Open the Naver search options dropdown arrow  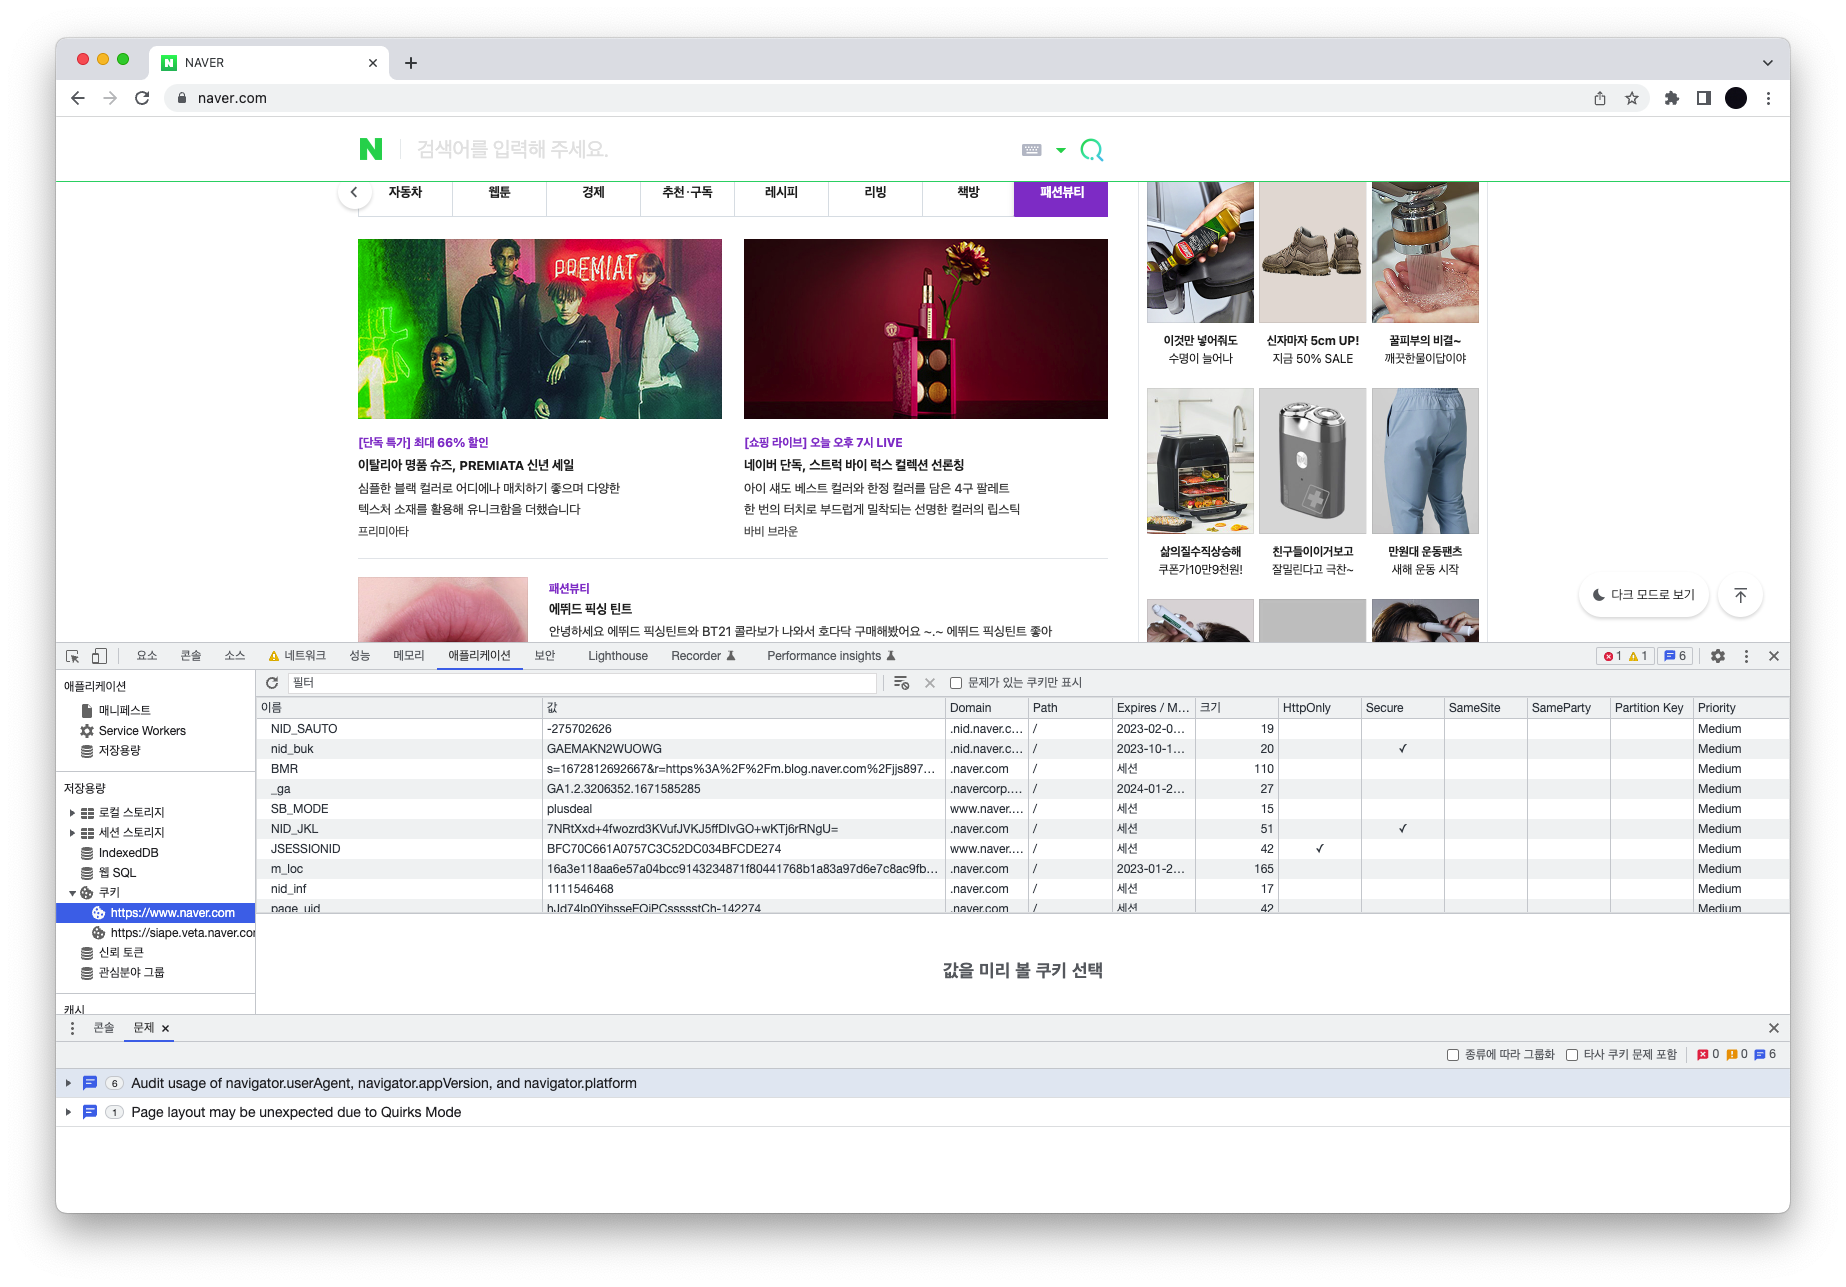point(1061,150)
